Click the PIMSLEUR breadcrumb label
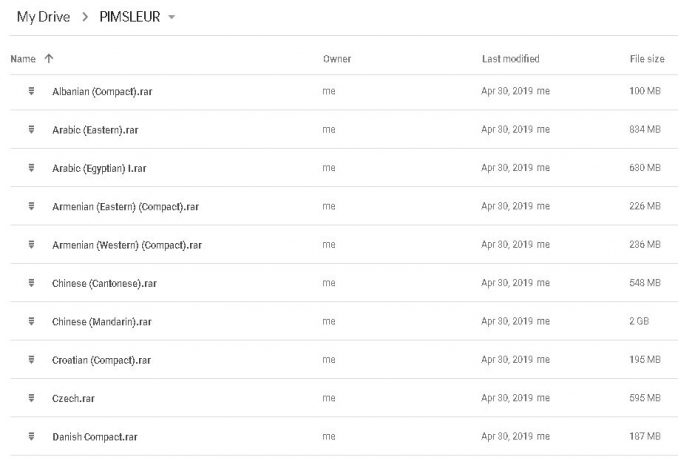The image size is (678, 458). point(129,18)
